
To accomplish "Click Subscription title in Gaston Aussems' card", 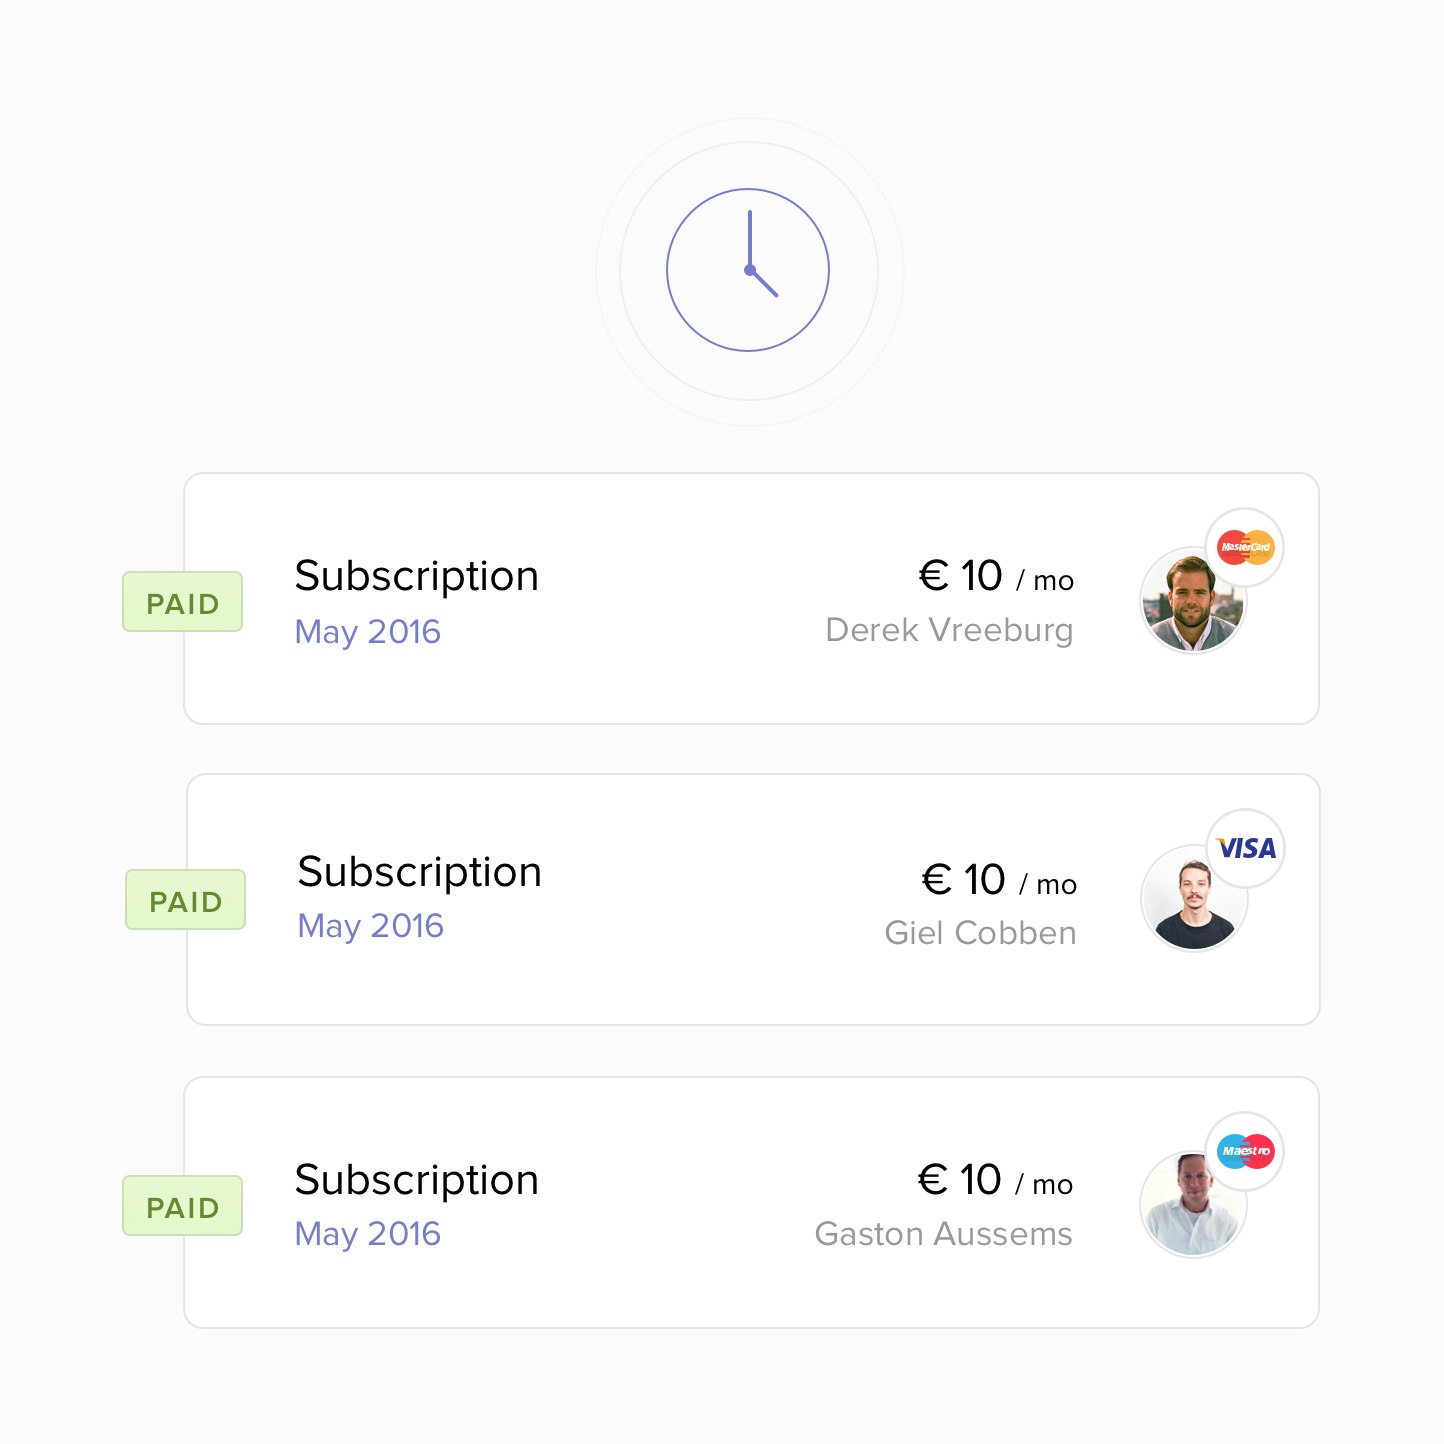I will tap(416, 1180).
